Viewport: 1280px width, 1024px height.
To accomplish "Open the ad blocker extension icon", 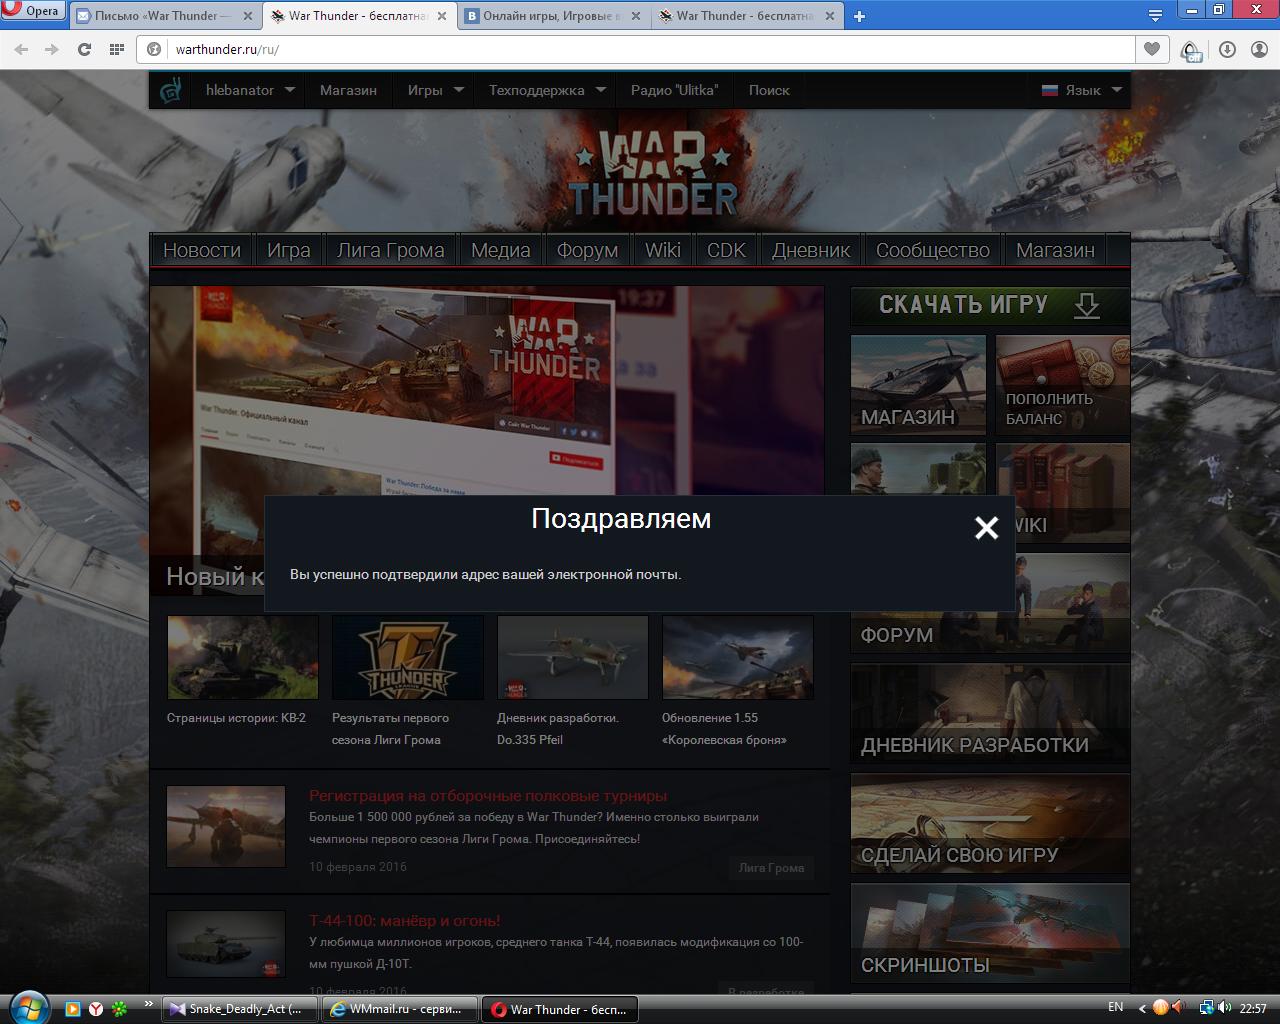I will pos(1190,50).
